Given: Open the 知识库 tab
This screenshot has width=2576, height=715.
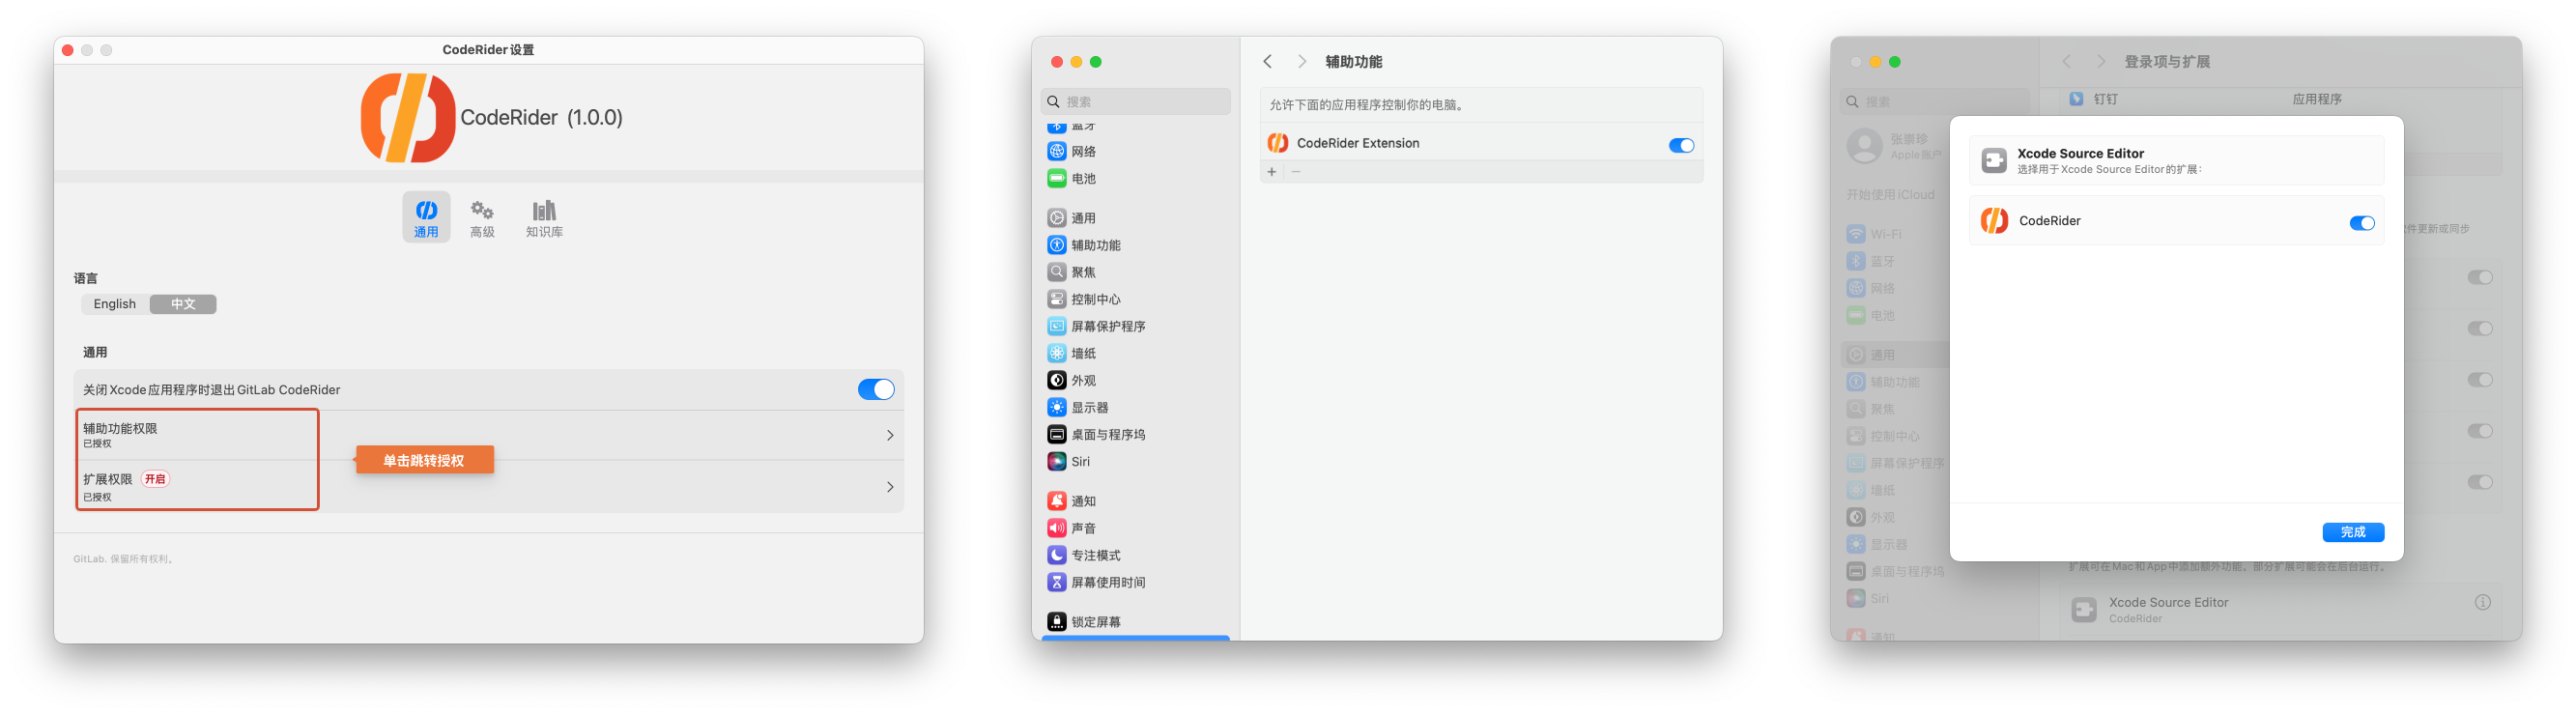Looking at the screenshot, I should tap(544, 217).
